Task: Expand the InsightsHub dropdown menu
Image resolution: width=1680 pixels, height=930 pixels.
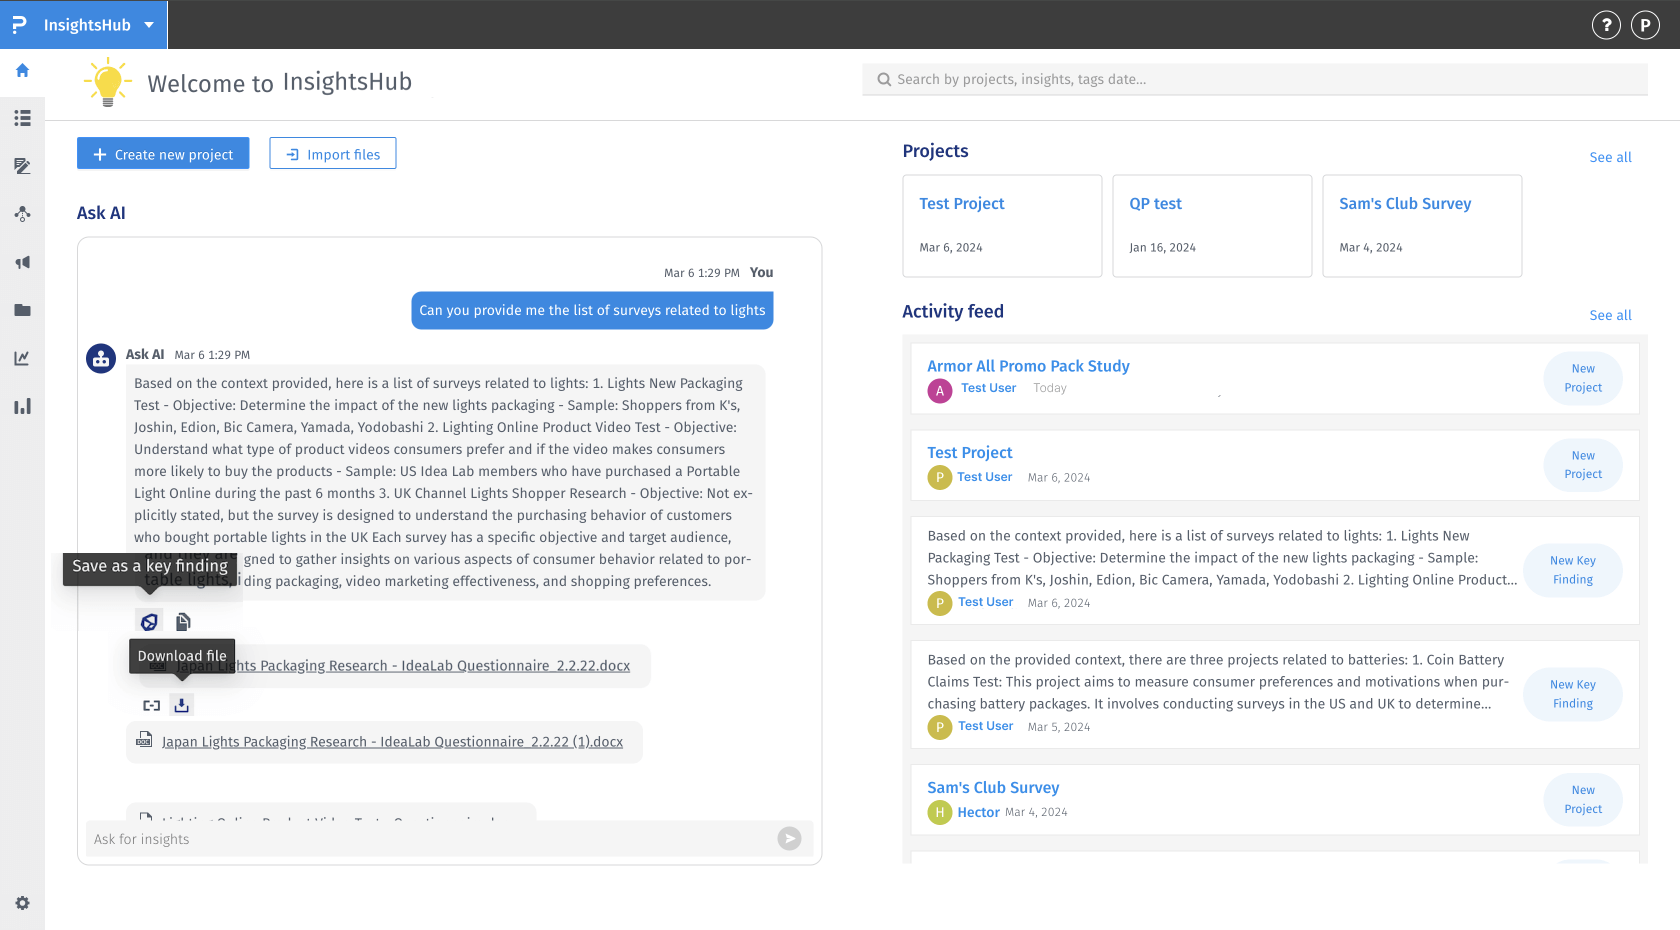Action: pos(149,25)
